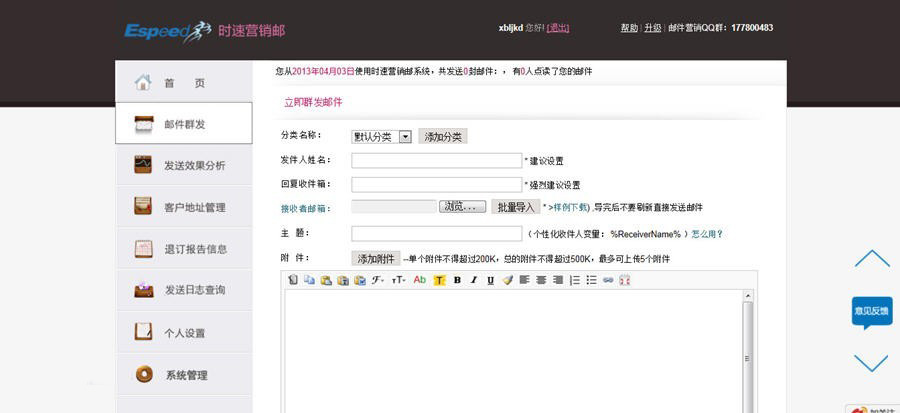Image resolution: width=900 pixels, height=413 pixels.
Task: Insert a bulleted list in editor
Action: 591,281
